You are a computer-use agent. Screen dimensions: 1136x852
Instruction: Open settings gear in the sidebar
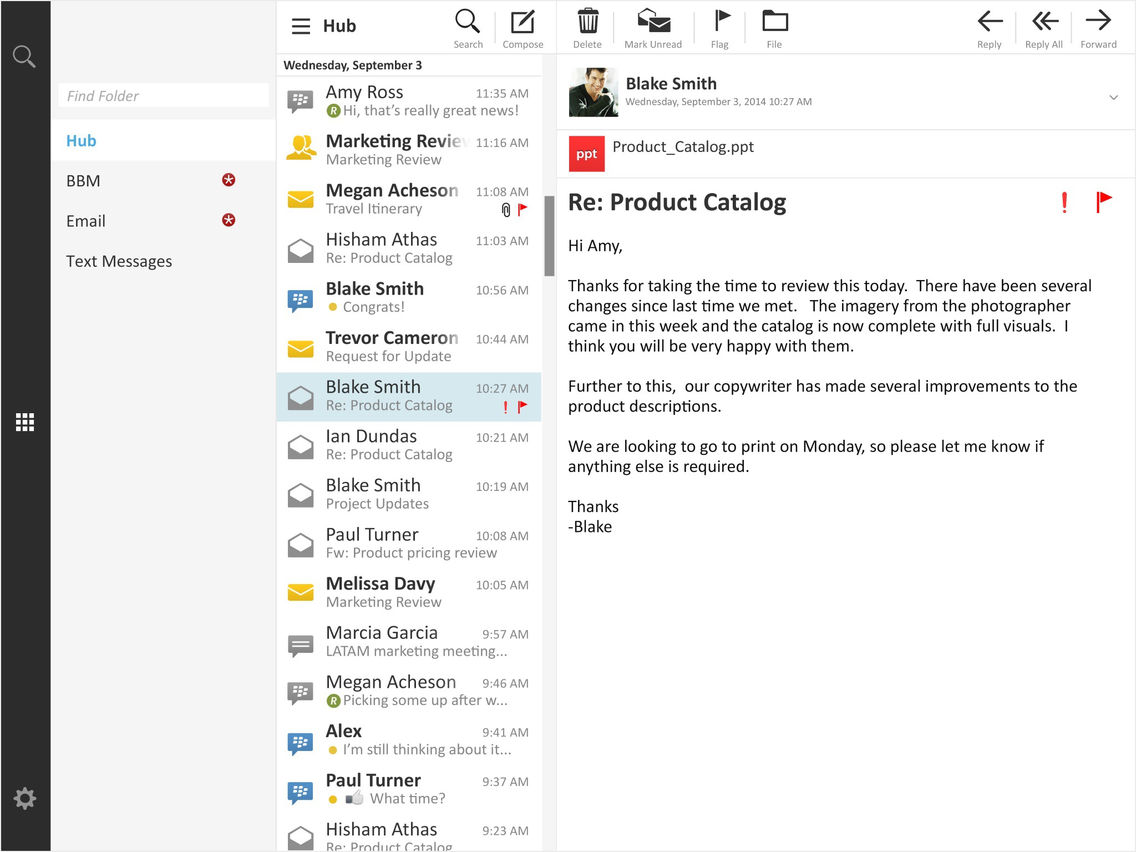coord(25,798)
